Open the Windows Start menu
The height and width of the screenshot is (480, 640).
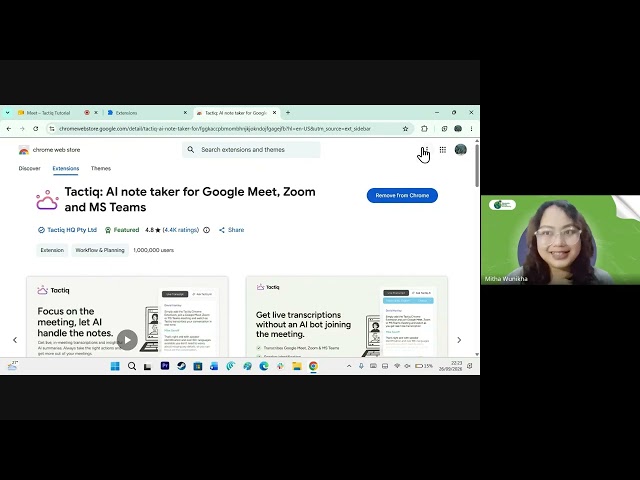pos(115,366)
